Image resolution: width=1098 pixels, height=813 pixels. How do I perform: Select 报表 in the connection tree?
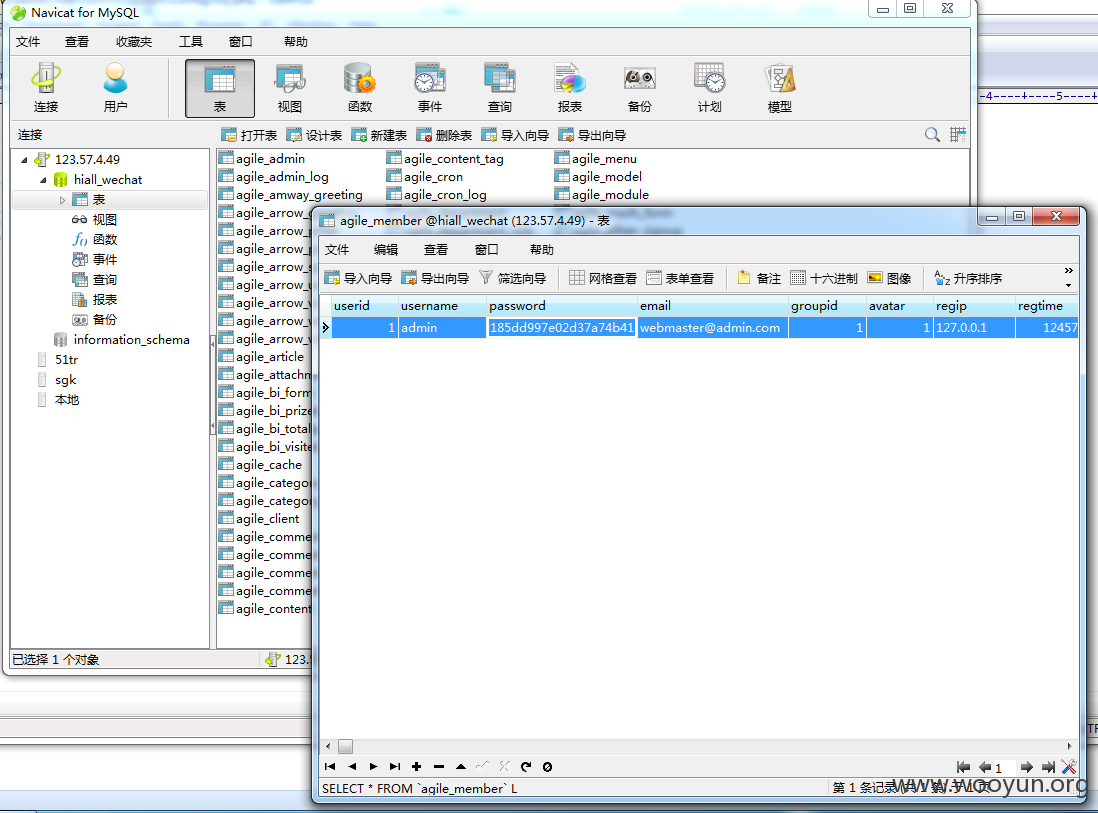[104, 300]
